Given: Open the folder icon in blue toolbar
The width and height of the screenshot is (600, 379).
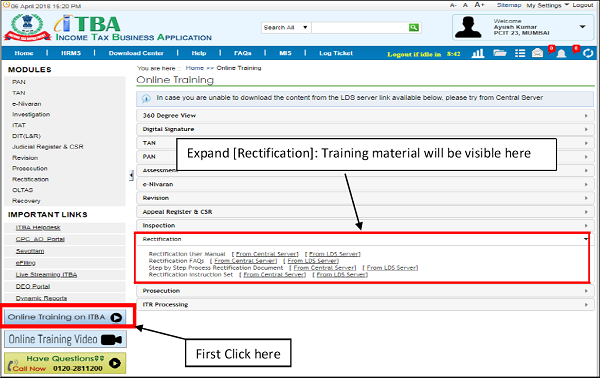Looking at the screenshot, I should (499, 53).
